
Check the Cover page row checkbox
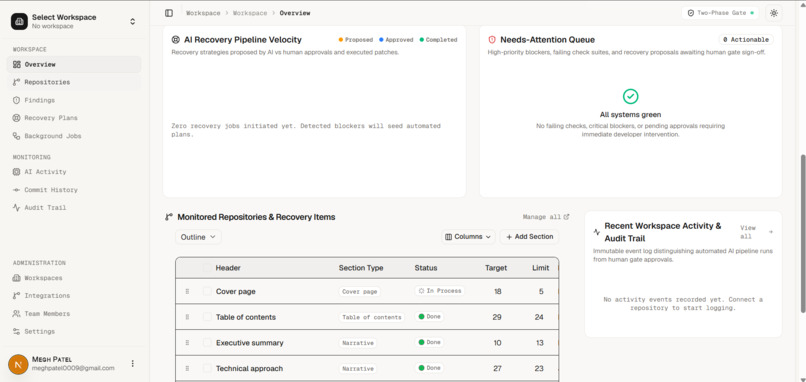point(207,291)
